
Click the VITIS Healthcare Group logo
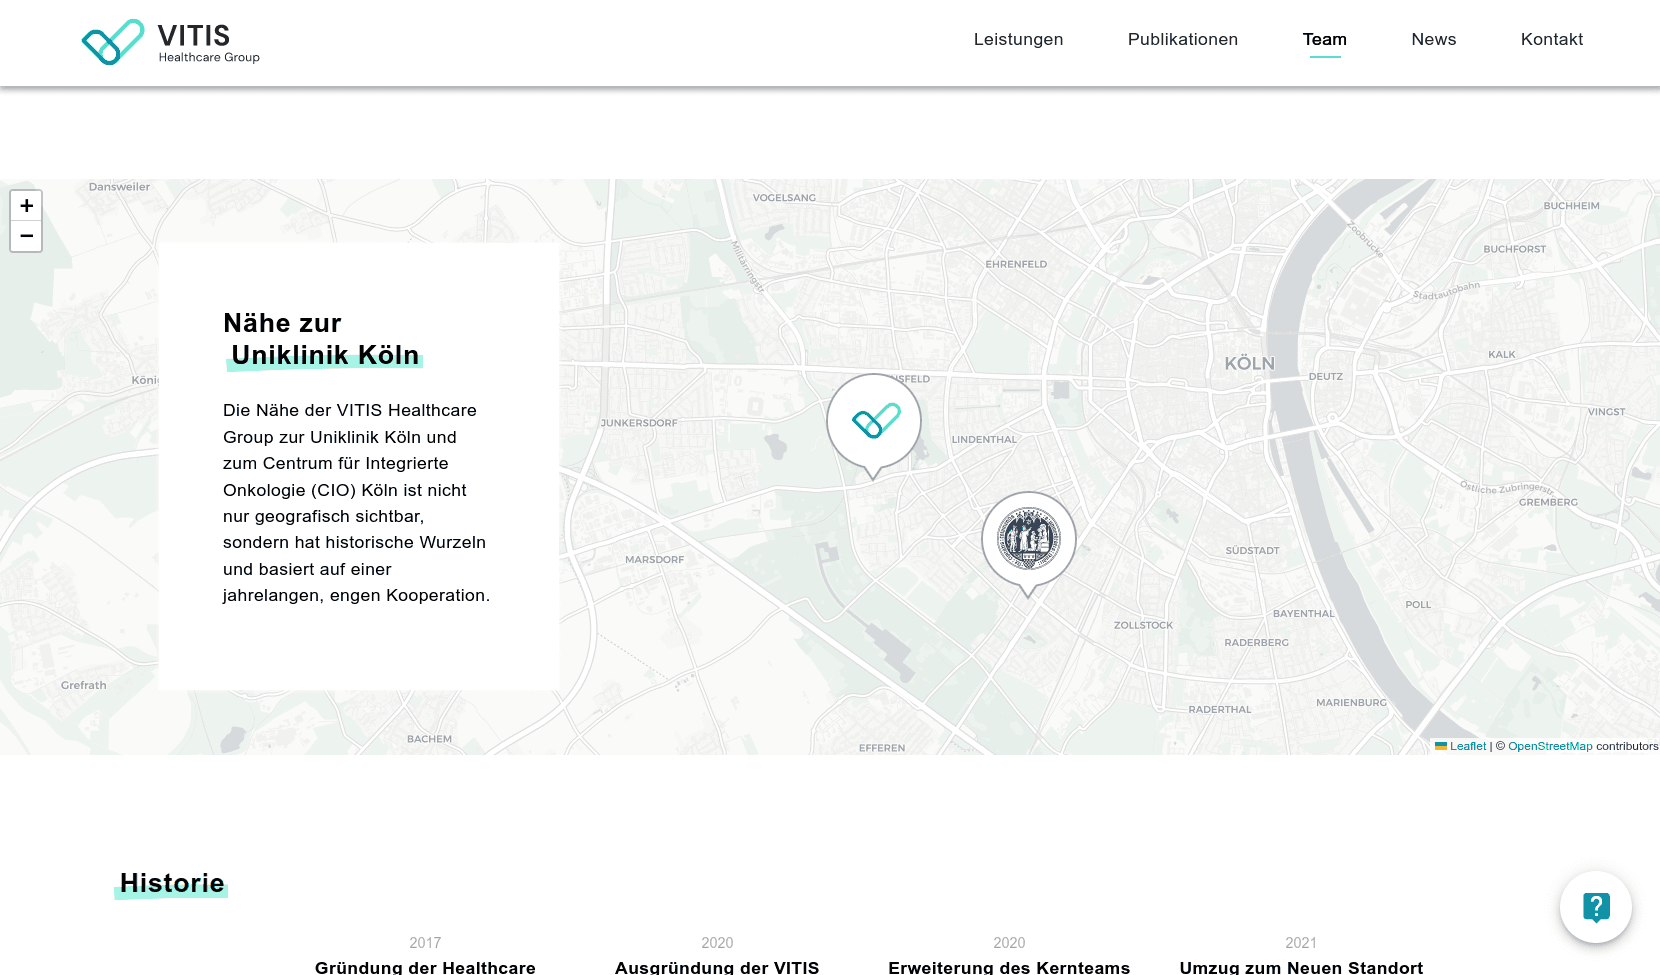pos(171,42)
